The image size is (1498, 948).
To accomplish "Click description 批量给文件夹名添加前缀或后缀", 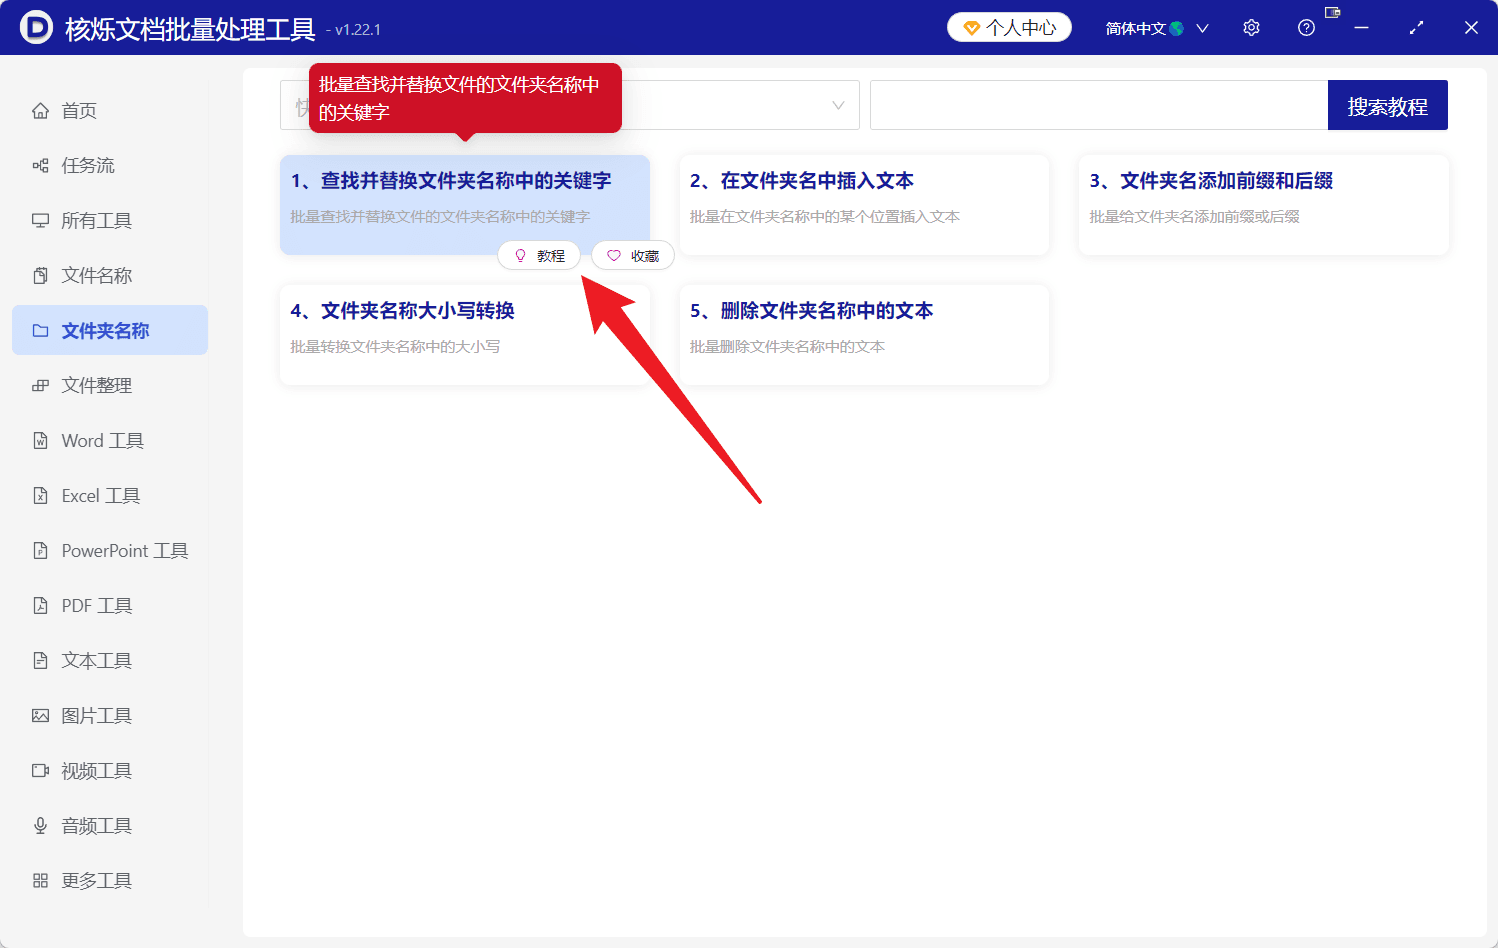I will (1194, 217).
